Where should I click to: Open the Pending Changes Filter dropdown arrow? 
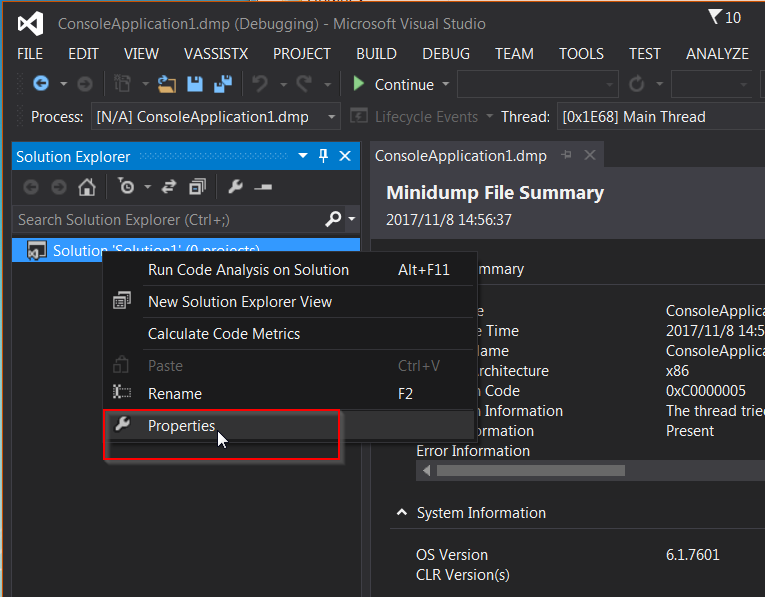(x=147, y=187)
